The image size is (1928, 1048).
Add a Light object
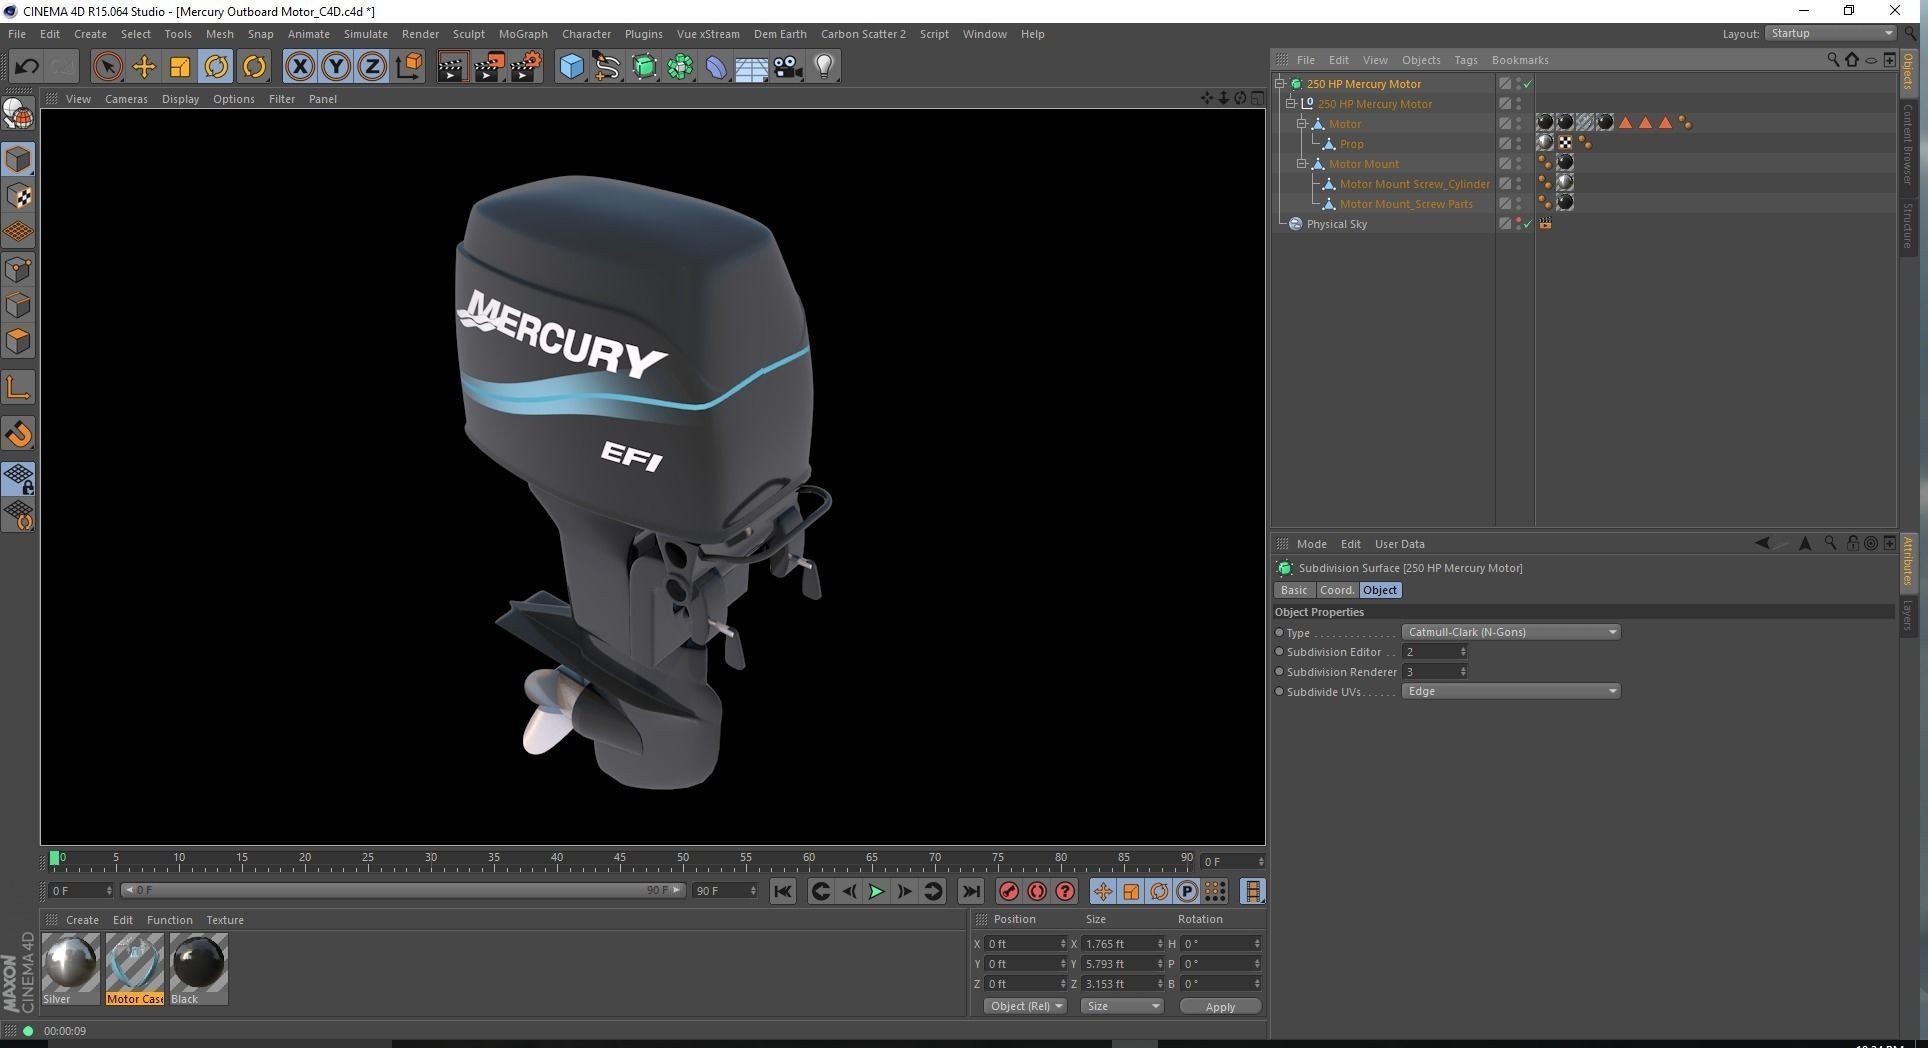coord(824,67)
